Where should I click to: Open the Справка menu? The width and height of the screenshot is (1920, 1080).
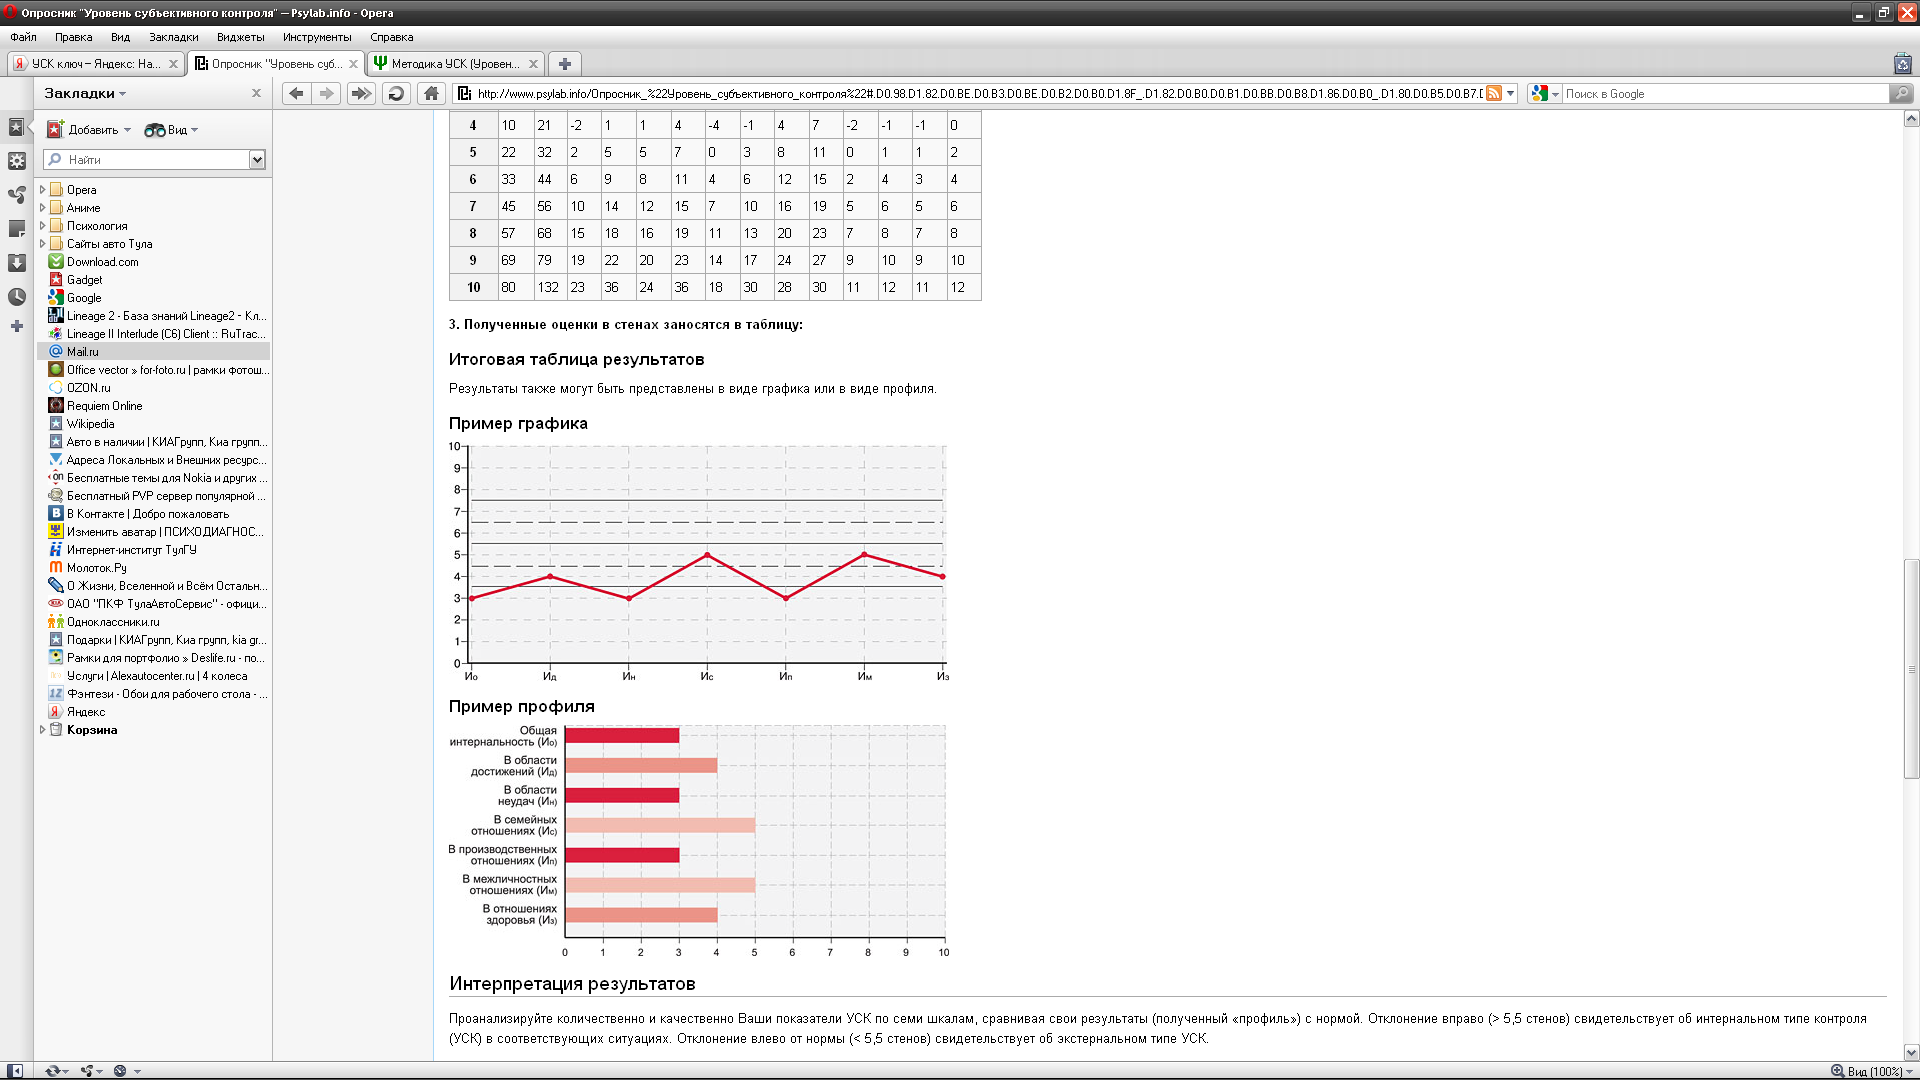pyautogui.click(x=392, y=37)
